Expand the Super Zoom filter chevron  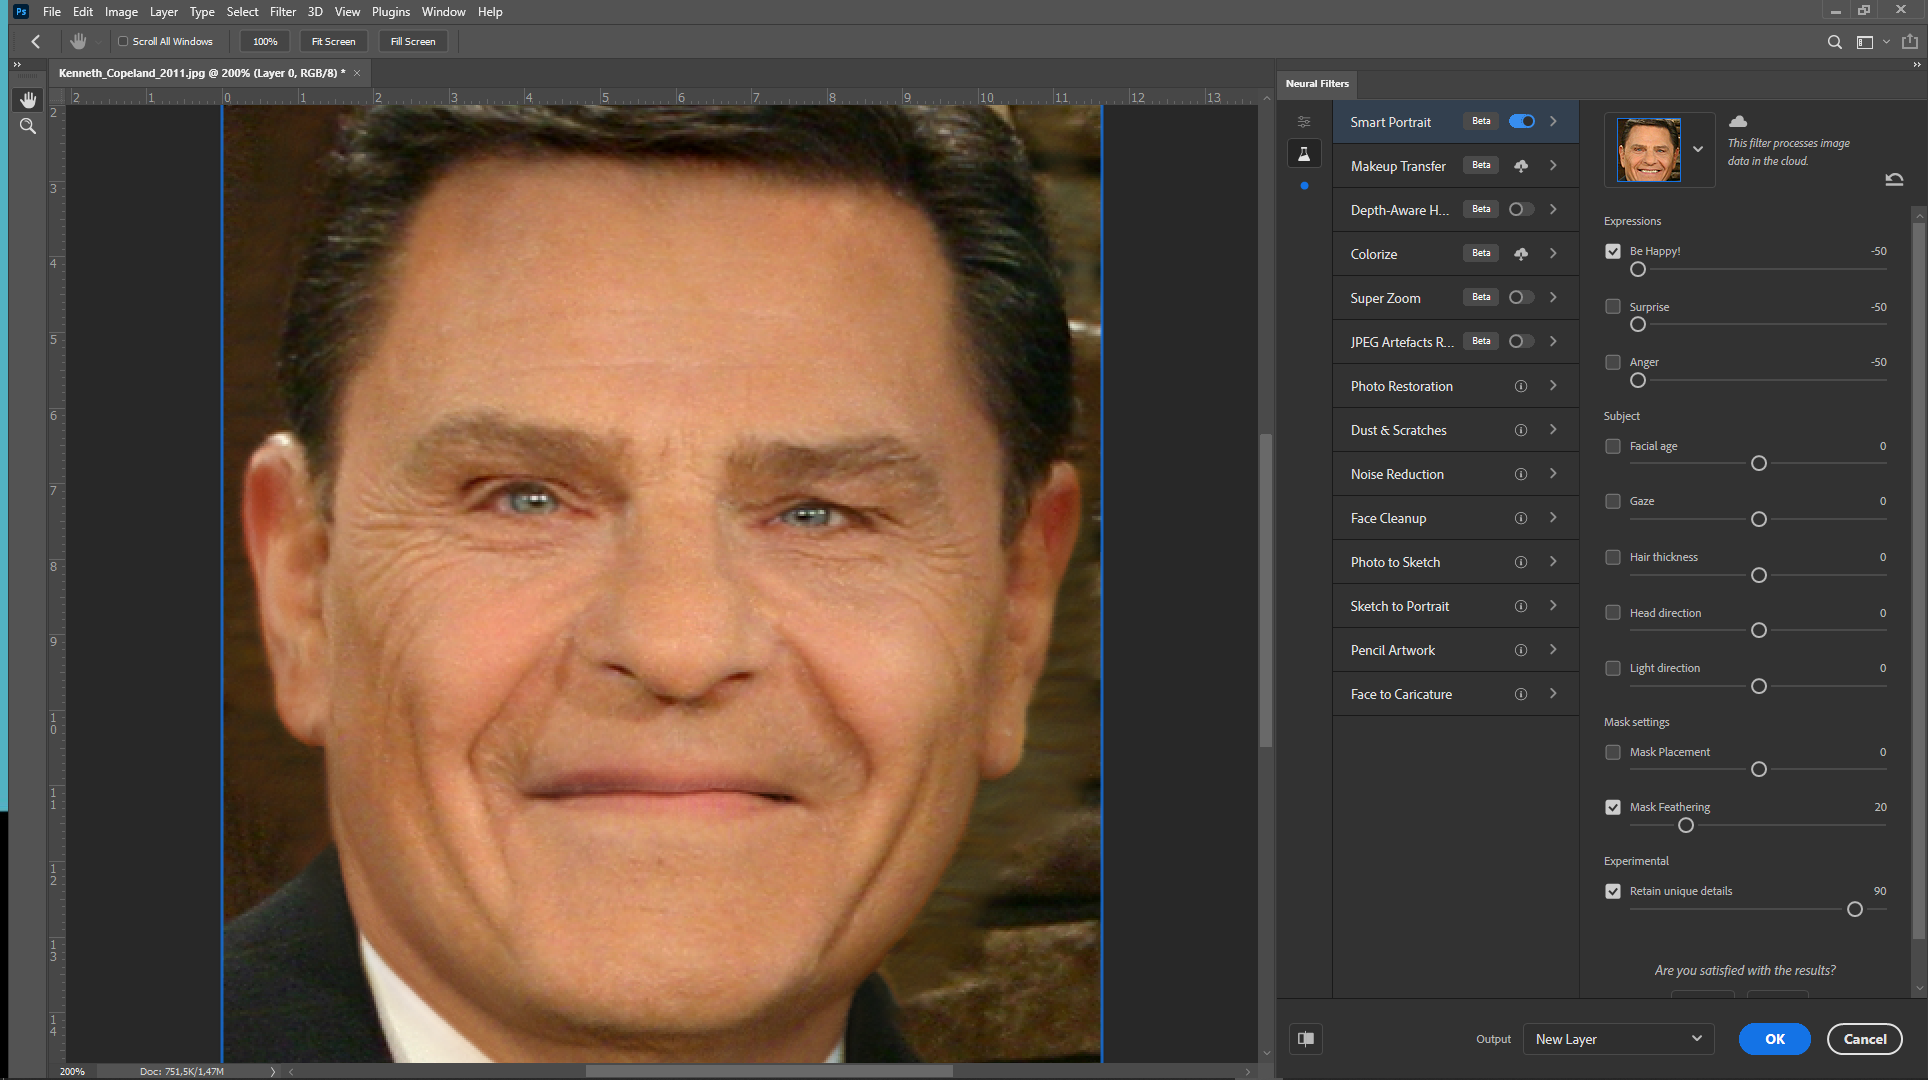[1553, 297]
